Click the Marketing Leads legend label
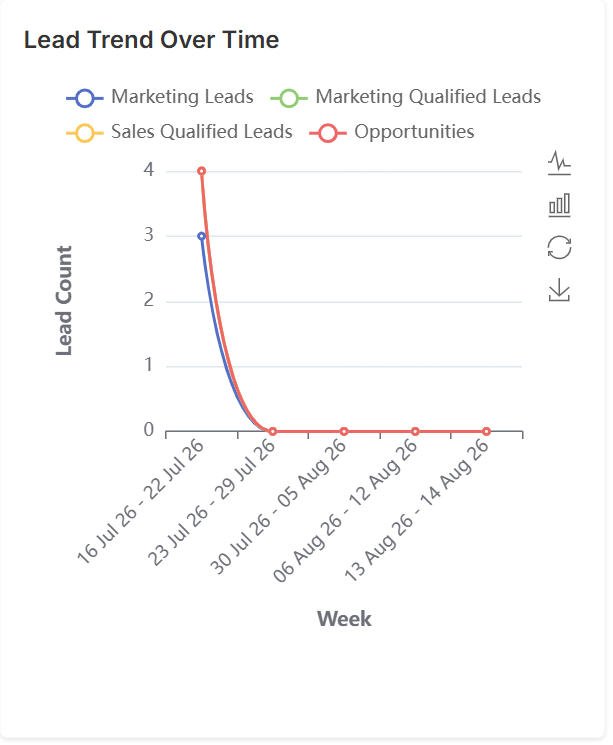 click(182, 97)
